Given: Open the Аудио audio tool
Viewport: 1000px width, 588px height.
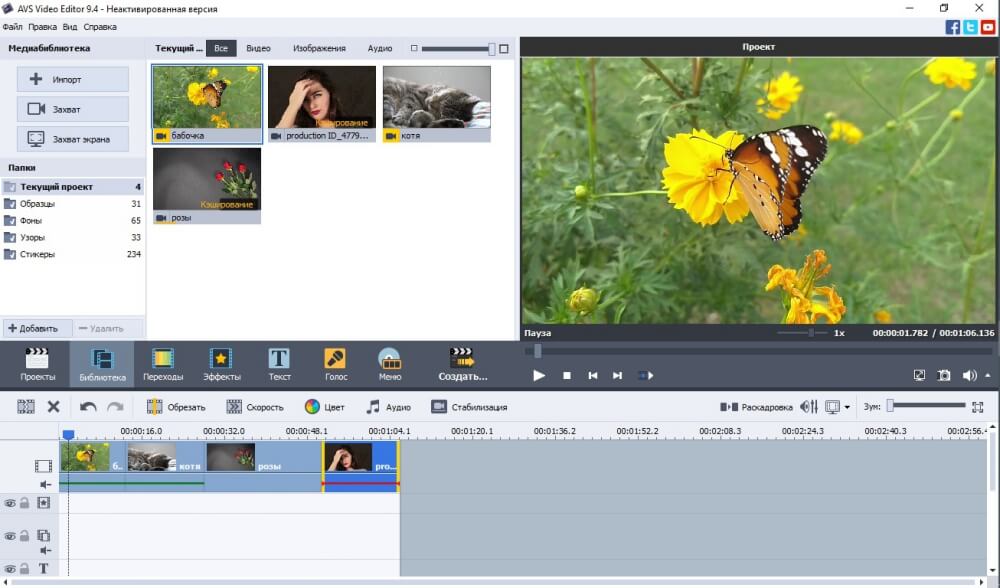Looking at the screenshot, I should 388,407.
